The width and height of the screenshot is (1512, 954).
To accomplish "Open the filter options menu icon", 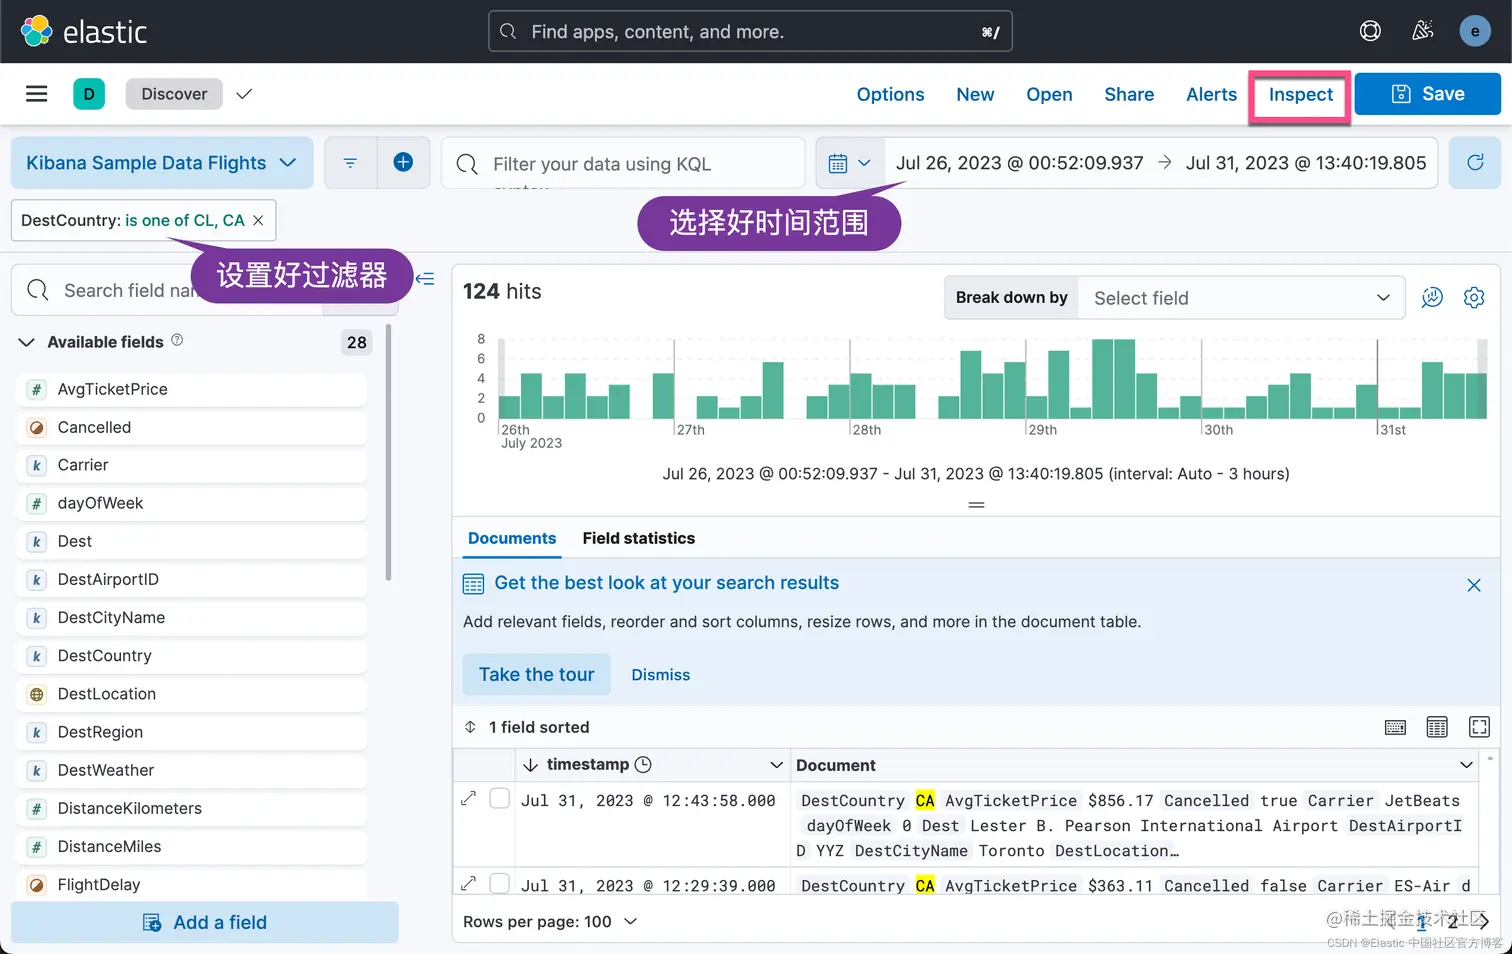I will click(350, 163).
